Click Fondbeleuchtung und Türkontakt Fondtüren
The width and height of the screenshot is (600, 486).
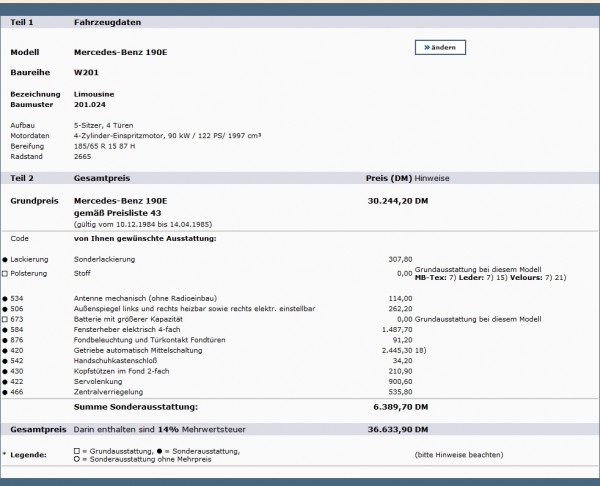click(x=149, y=339)
